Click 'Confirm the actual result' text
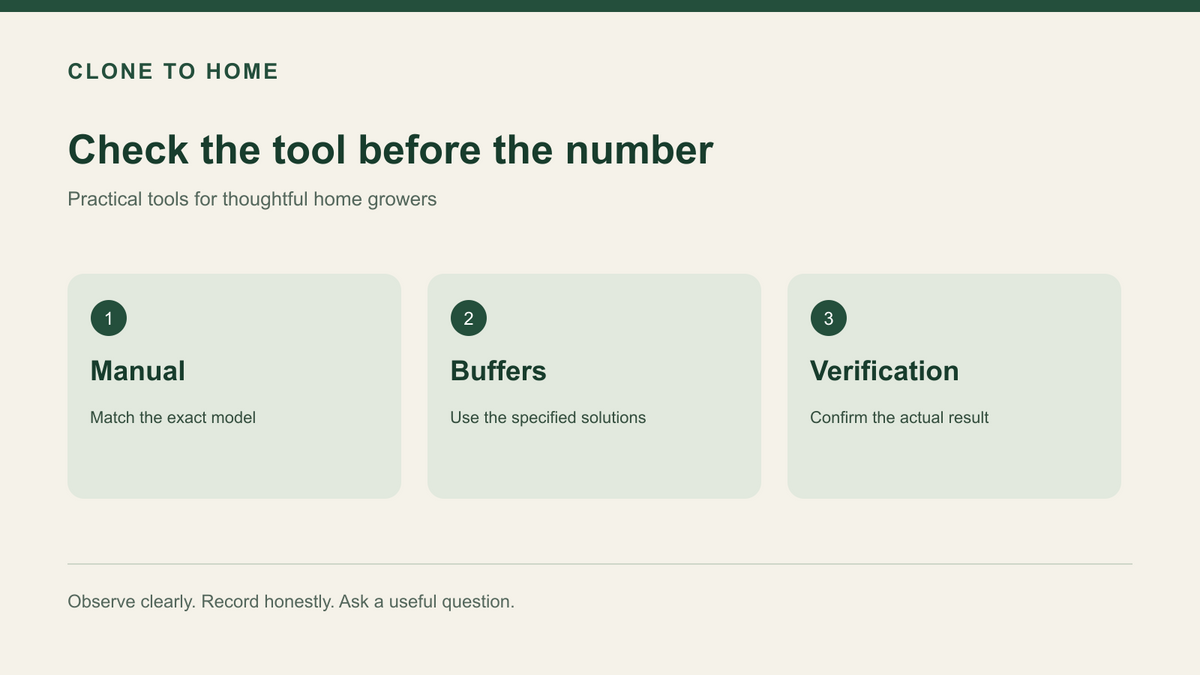 pos(899,417)
